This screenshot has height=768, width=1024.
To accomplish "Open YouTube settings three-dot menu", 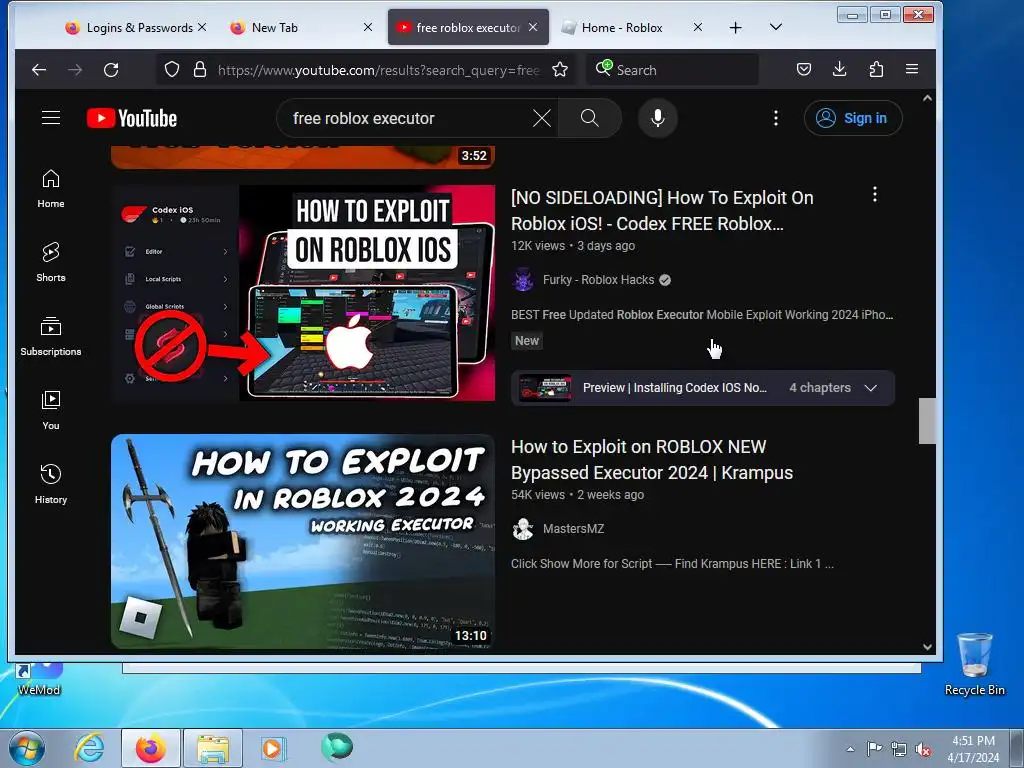I will coord(776,118).
